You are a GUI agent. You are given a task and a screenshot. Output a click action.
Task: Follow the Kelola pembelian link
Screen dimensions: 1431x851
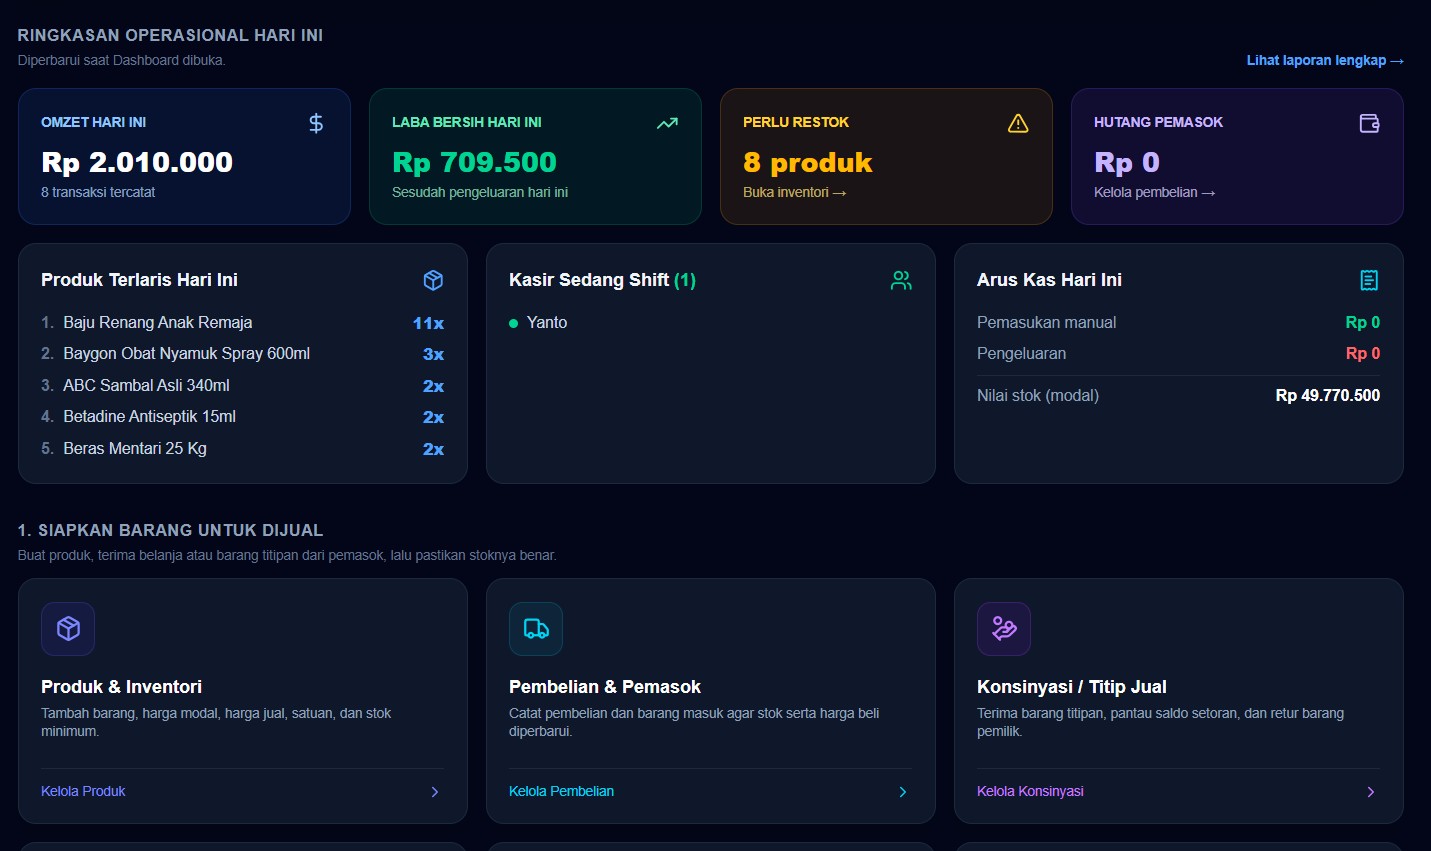click(x=1154, y=192)
